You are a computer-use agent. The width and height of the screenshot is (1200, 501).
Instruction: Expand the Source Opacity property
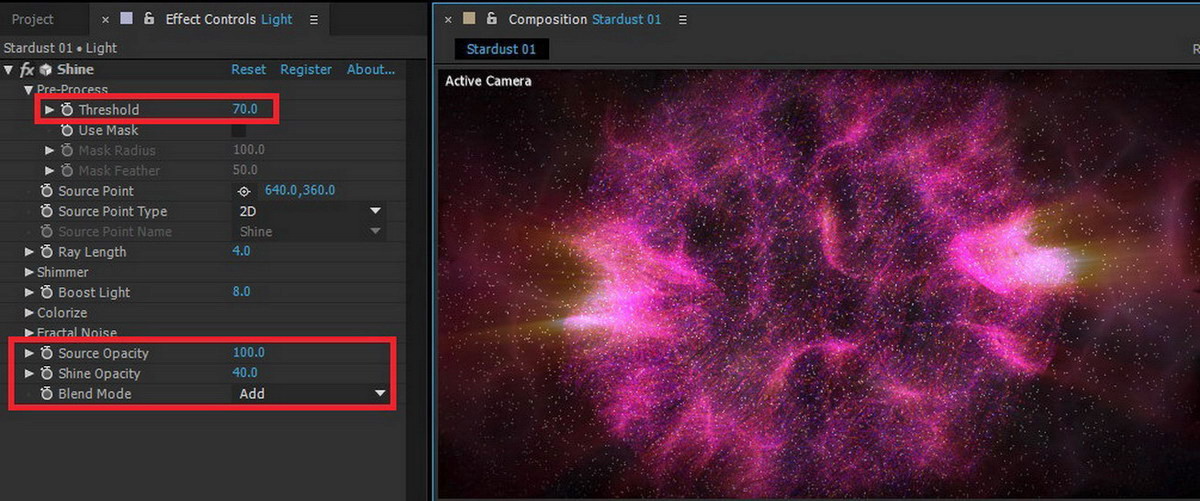pyautogui.click(x=29, y=353)
